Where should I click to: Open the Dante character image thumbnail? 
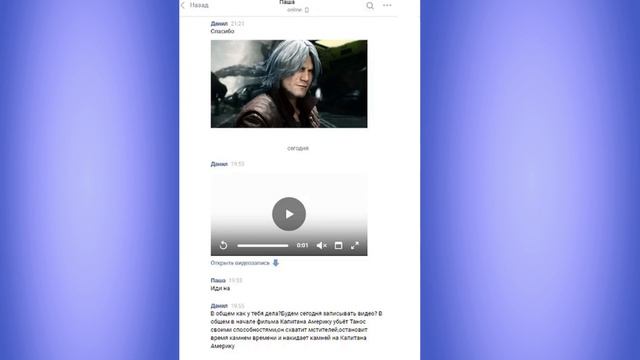[x=289, y=84]
